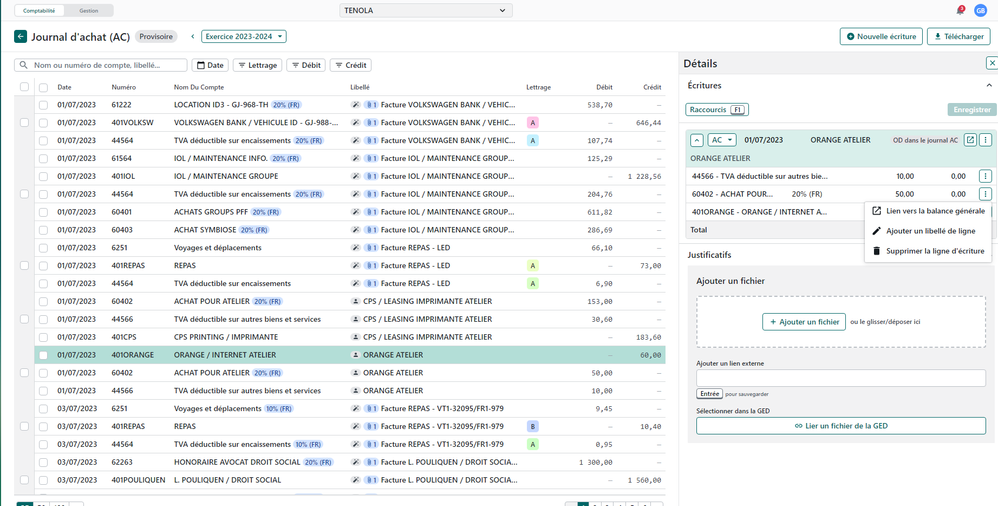This screenshot has width=998, height=506.
Task: Tick the checkbox for the 401ORANGE row
Action: click(x=43, y=355)
